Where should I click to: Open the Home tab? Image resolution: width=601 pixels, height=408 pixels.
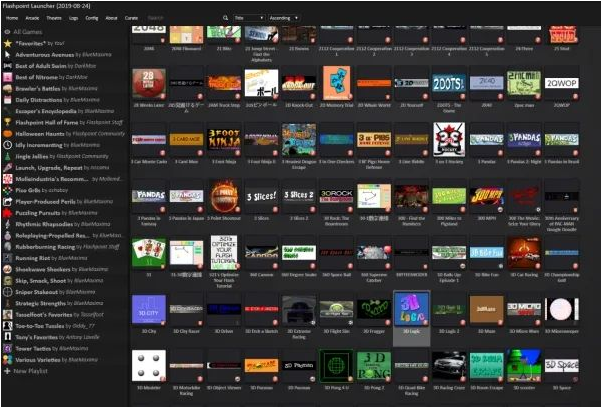(x=12, y=18)
